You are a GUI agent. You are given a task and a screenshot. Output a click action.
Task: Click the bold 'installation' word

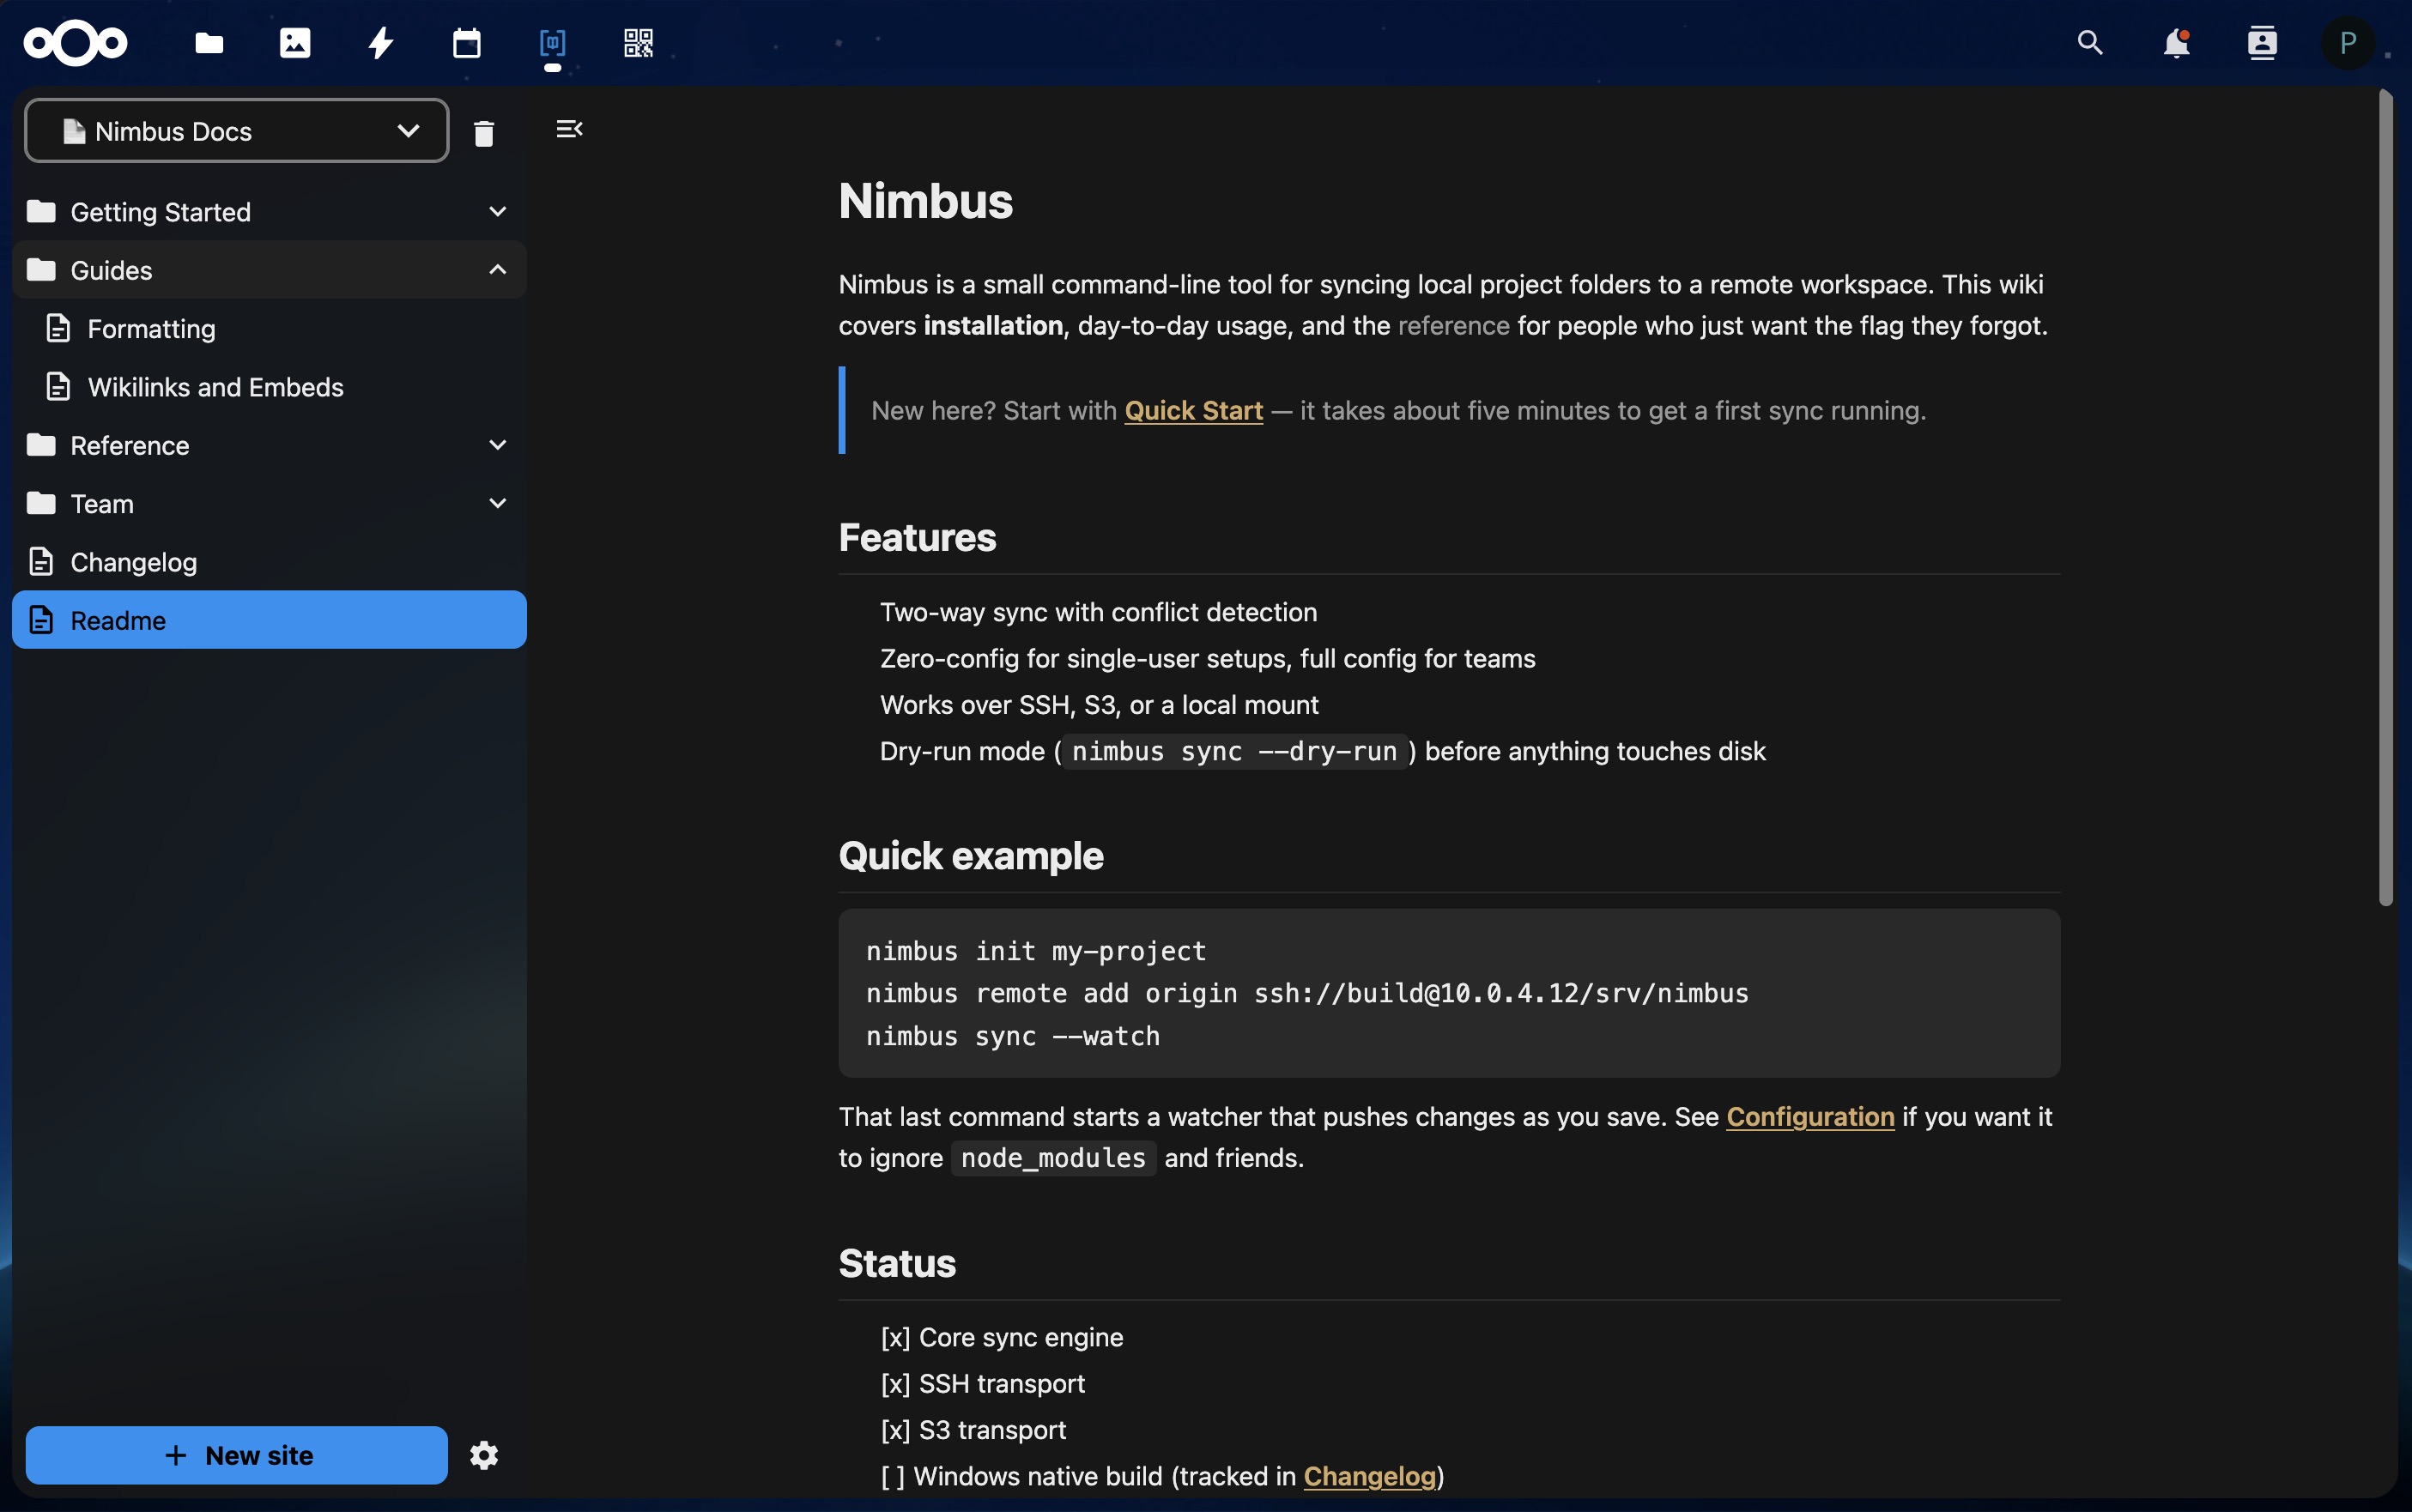(x=993, y=325)
